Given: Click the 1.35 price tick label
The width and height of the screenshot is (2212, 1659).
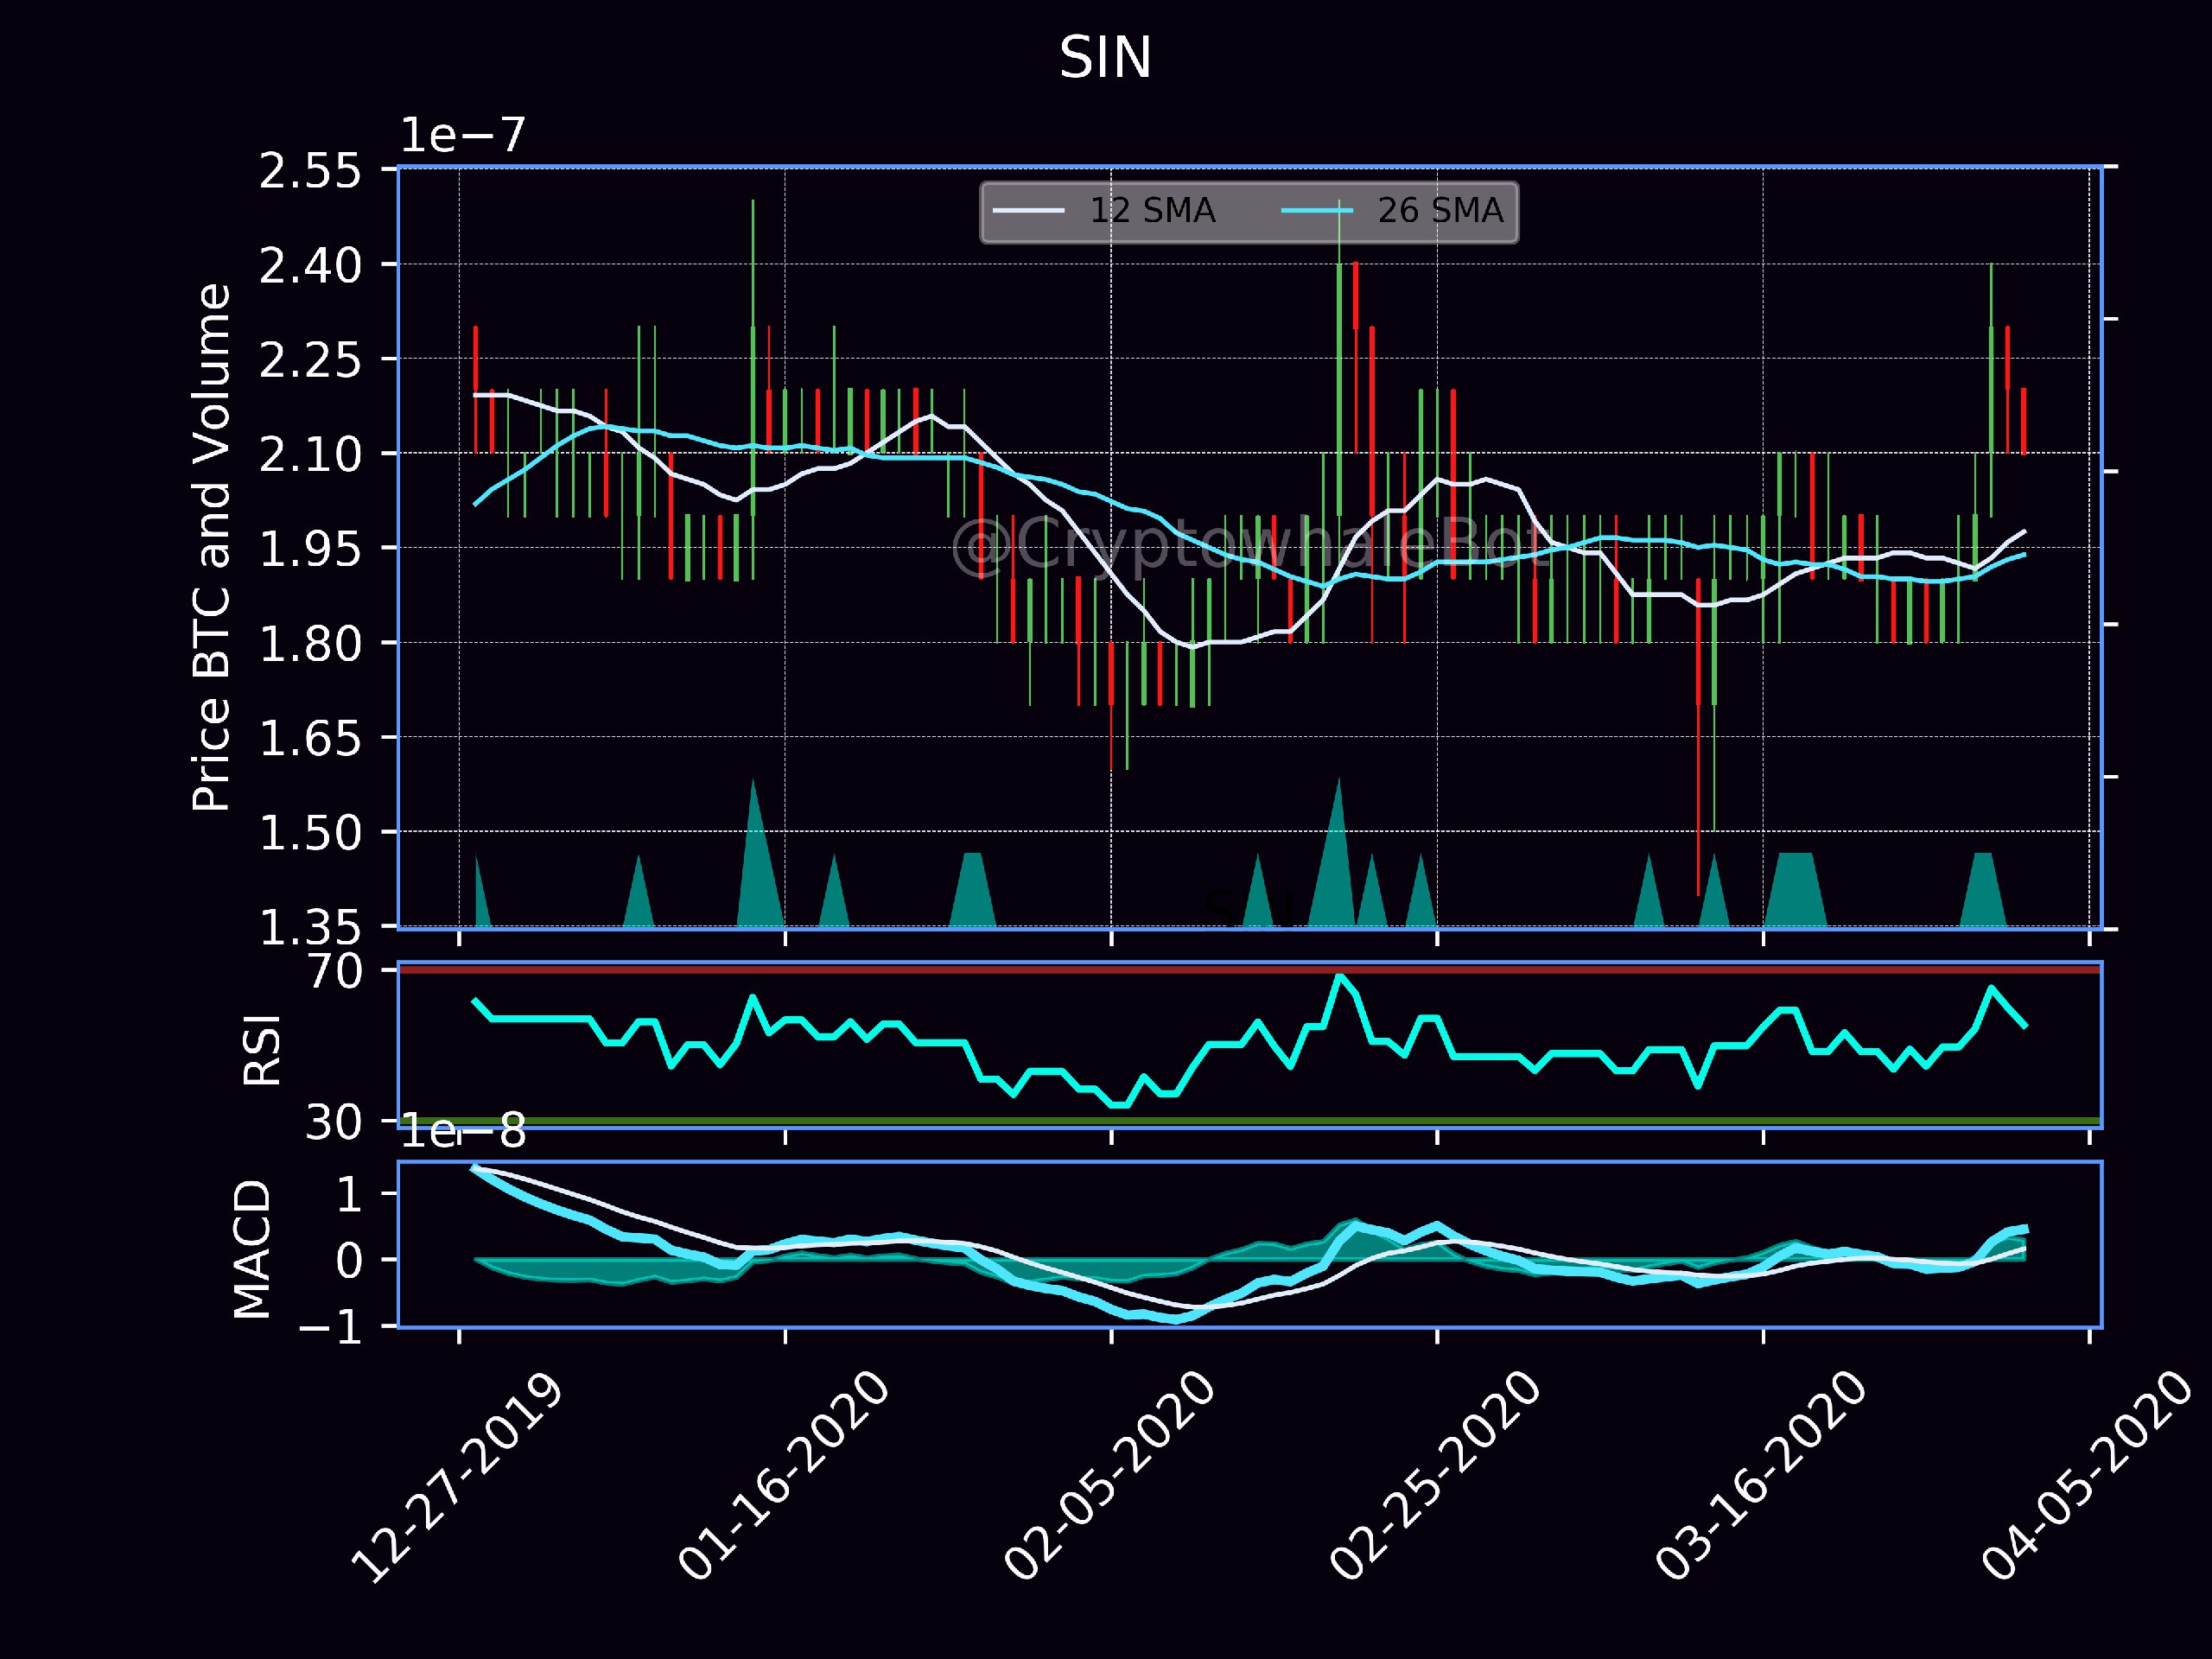Looking at the screenshot, I should [310, 928].
